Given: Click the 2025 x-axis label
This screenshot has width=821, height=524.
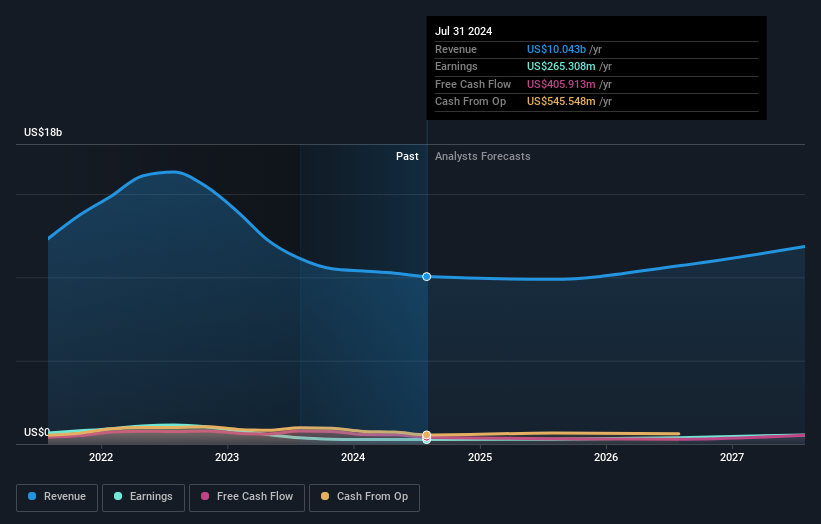Looking at the screenshot, I should click(x=480, y=457).
